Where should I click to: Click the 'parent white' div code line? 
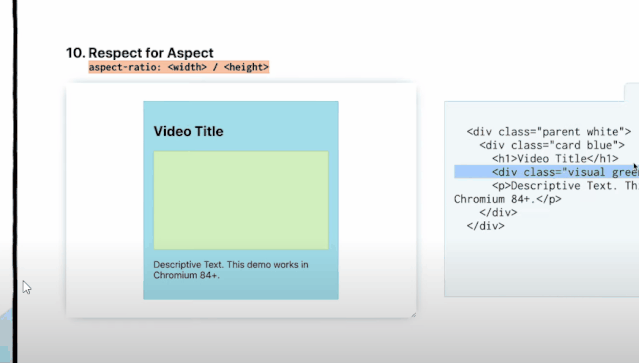tap(549, 132)
